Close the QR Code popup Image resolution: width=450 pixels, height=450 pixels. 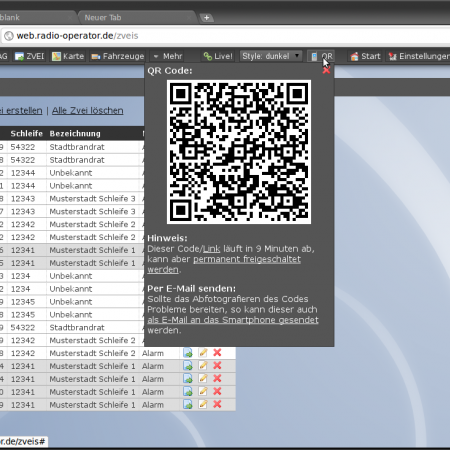point(326,70)
